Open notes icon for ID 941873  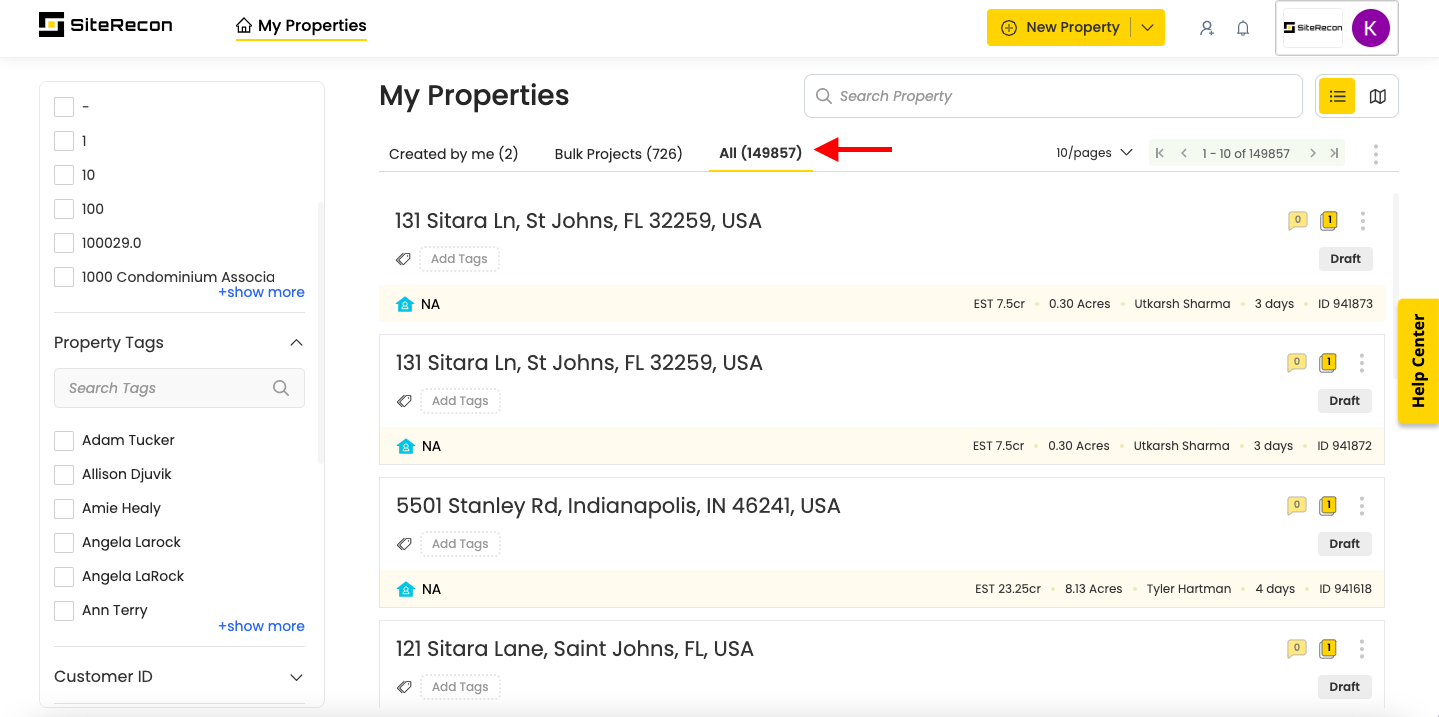[x=1328, y=220]
